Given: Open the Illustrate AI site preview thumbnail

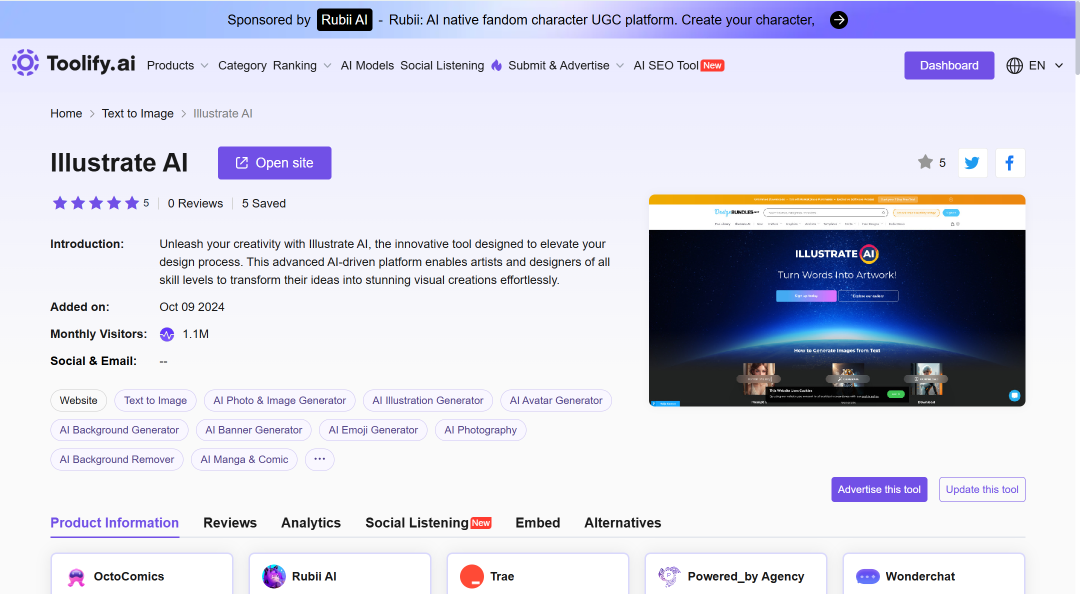Looking at the screenshot, I should coord(837,300).
